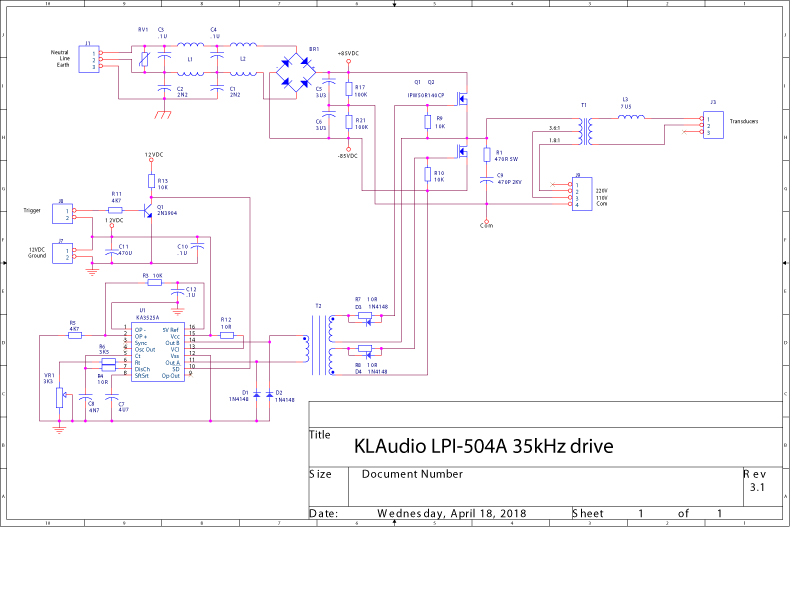Select the title KLAudio LPI-504A 35kHz drive
Image resolution: width=792 pixels, height=612 pixels.
pos(483,446)
